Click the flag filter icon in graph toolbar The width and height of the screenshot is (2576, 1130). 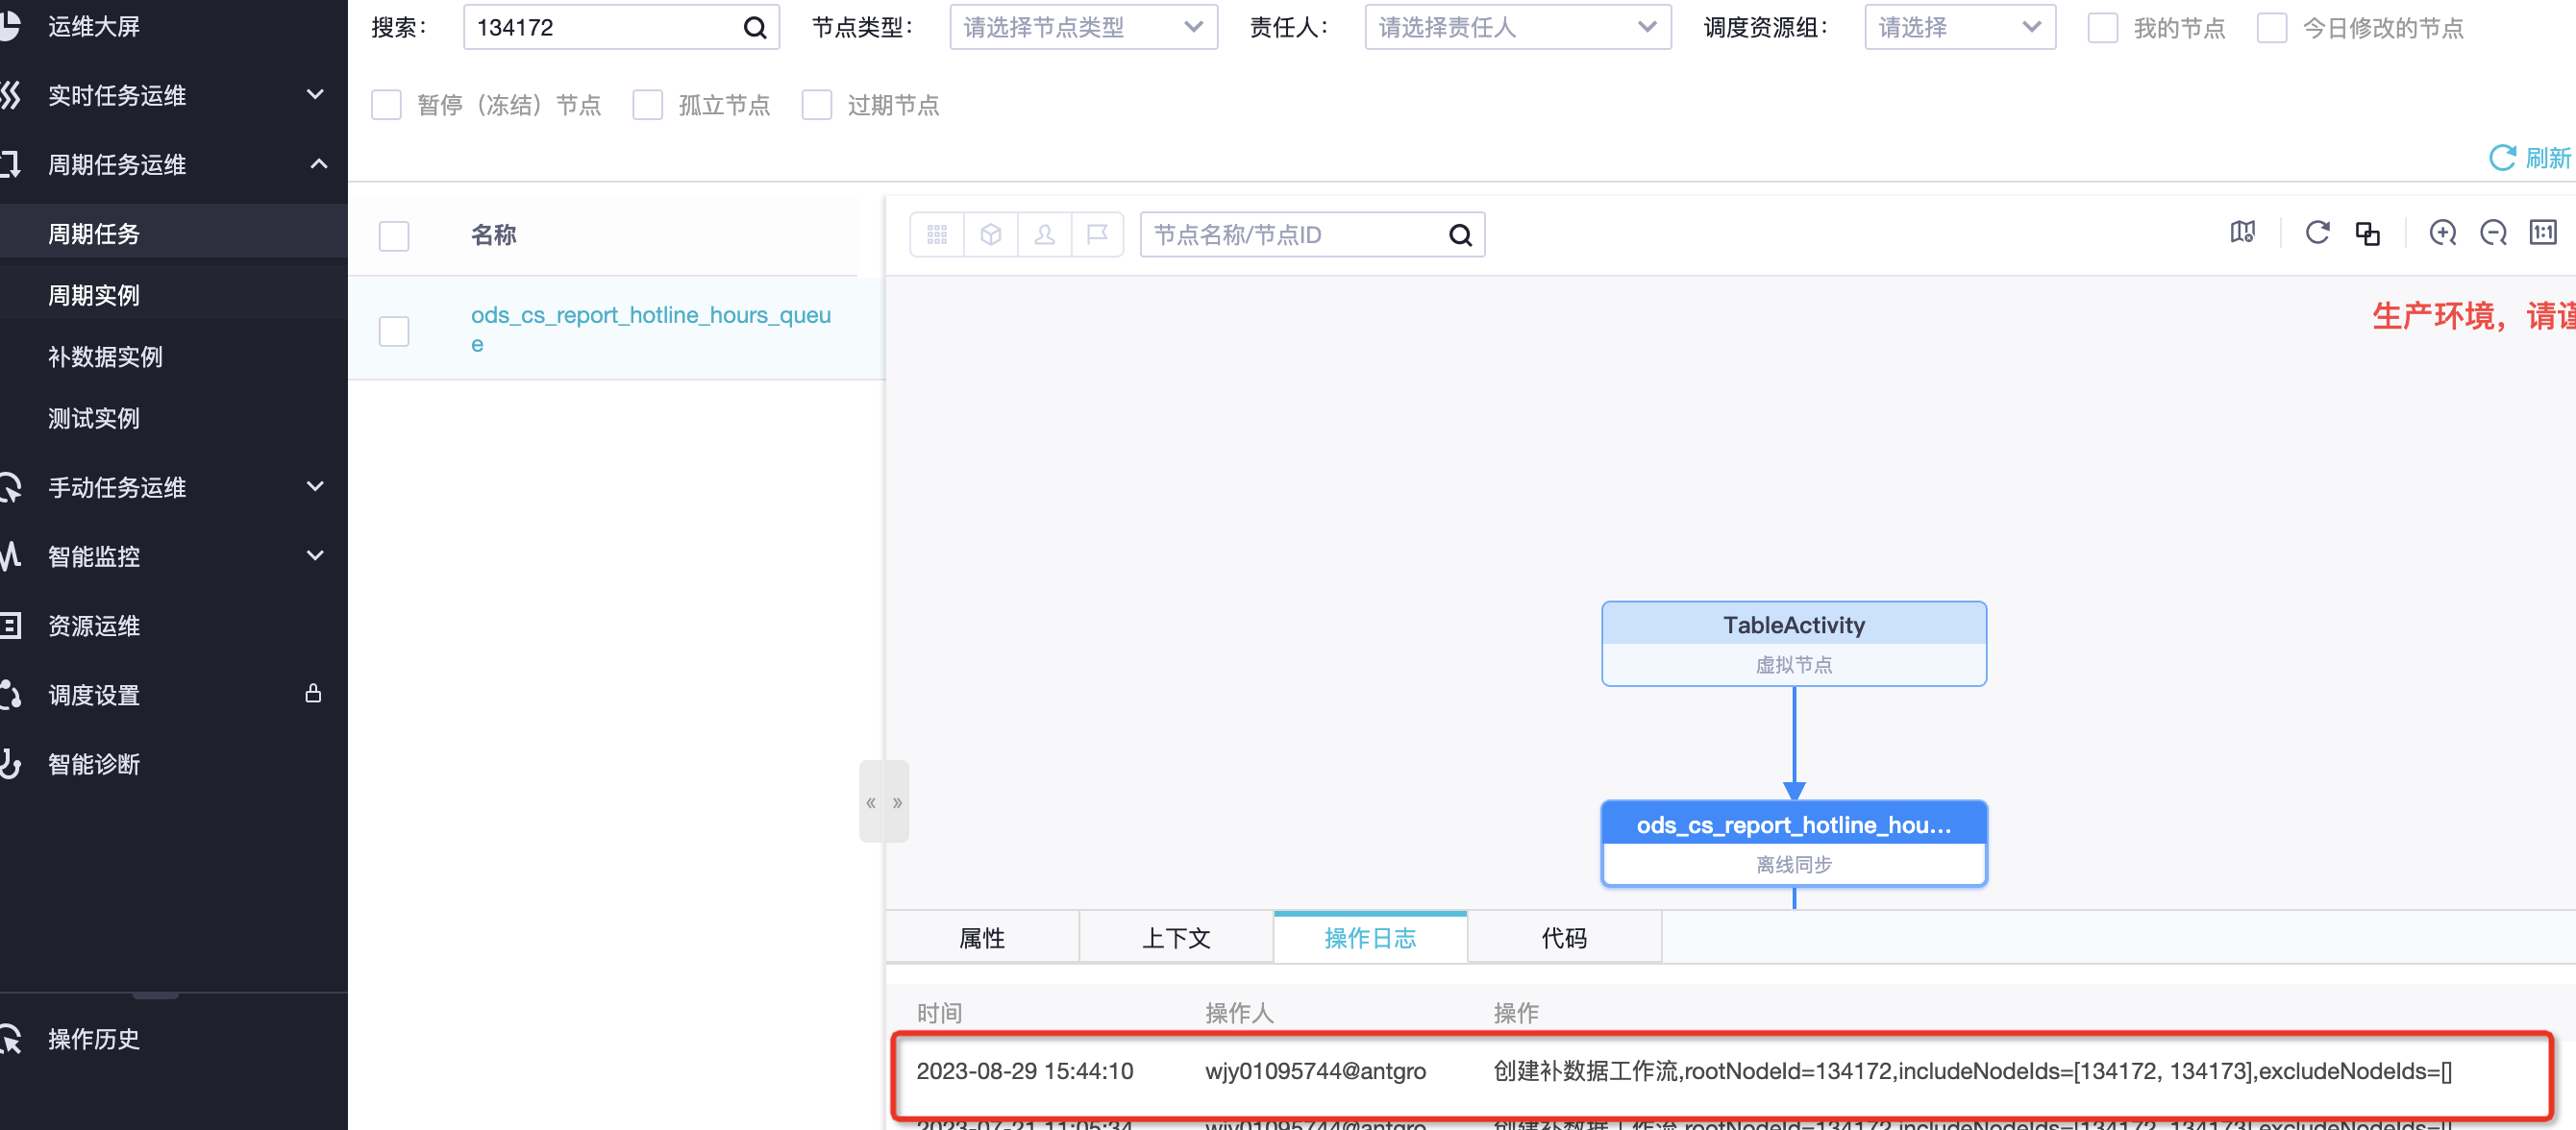(x=1097, y=235)
